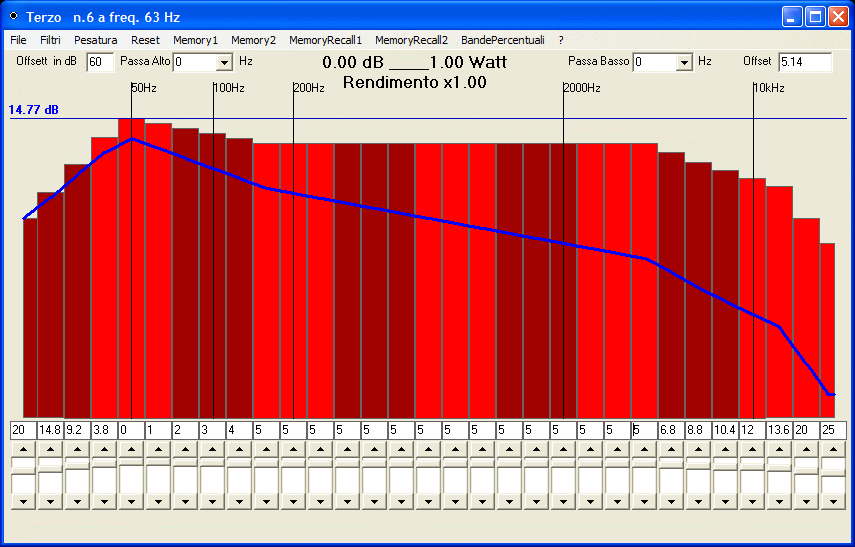Viewport: 855px width, 547px height.
Task: Click down arrow of the 10.4 band
Action: [725, 502]
